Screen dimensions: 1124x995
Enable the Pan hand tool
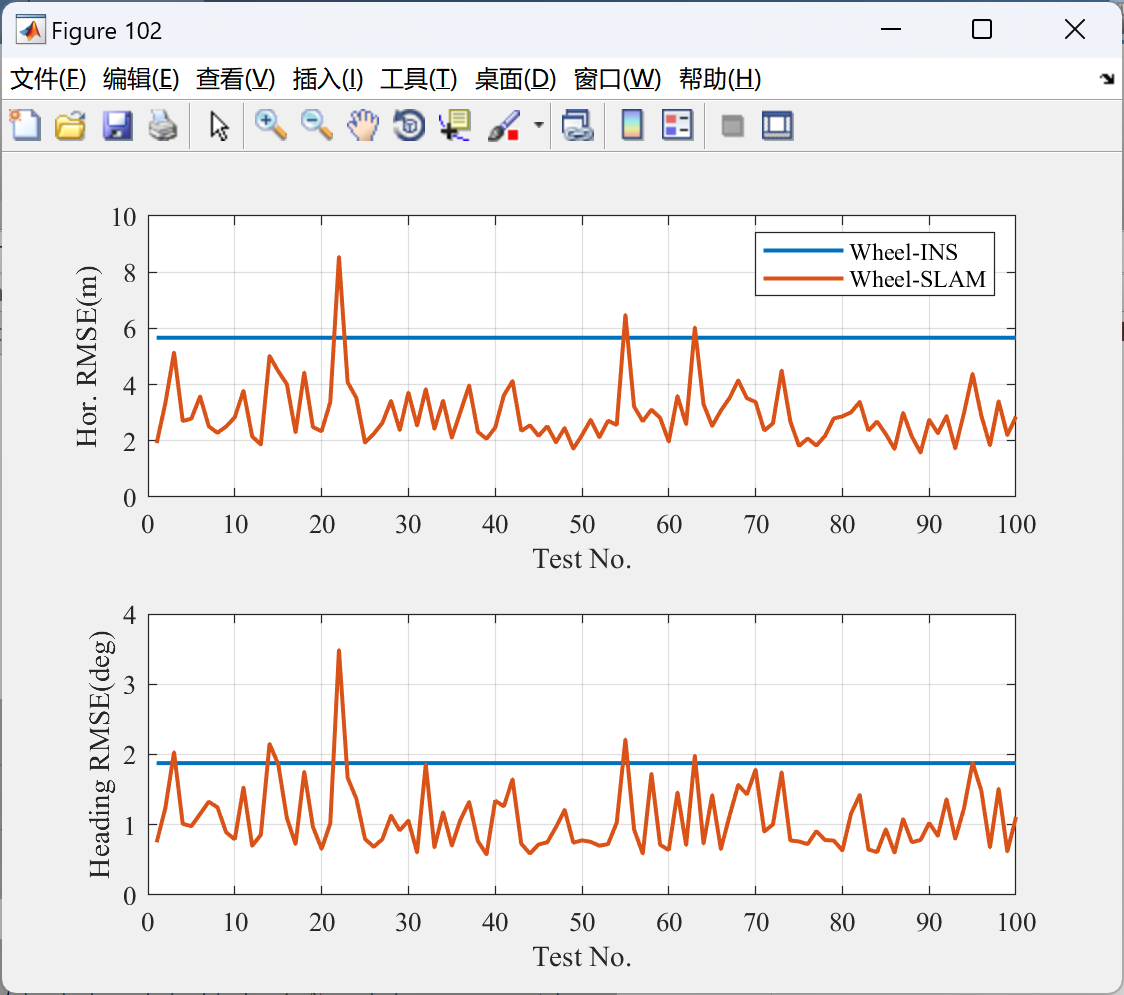coord(363,125)
